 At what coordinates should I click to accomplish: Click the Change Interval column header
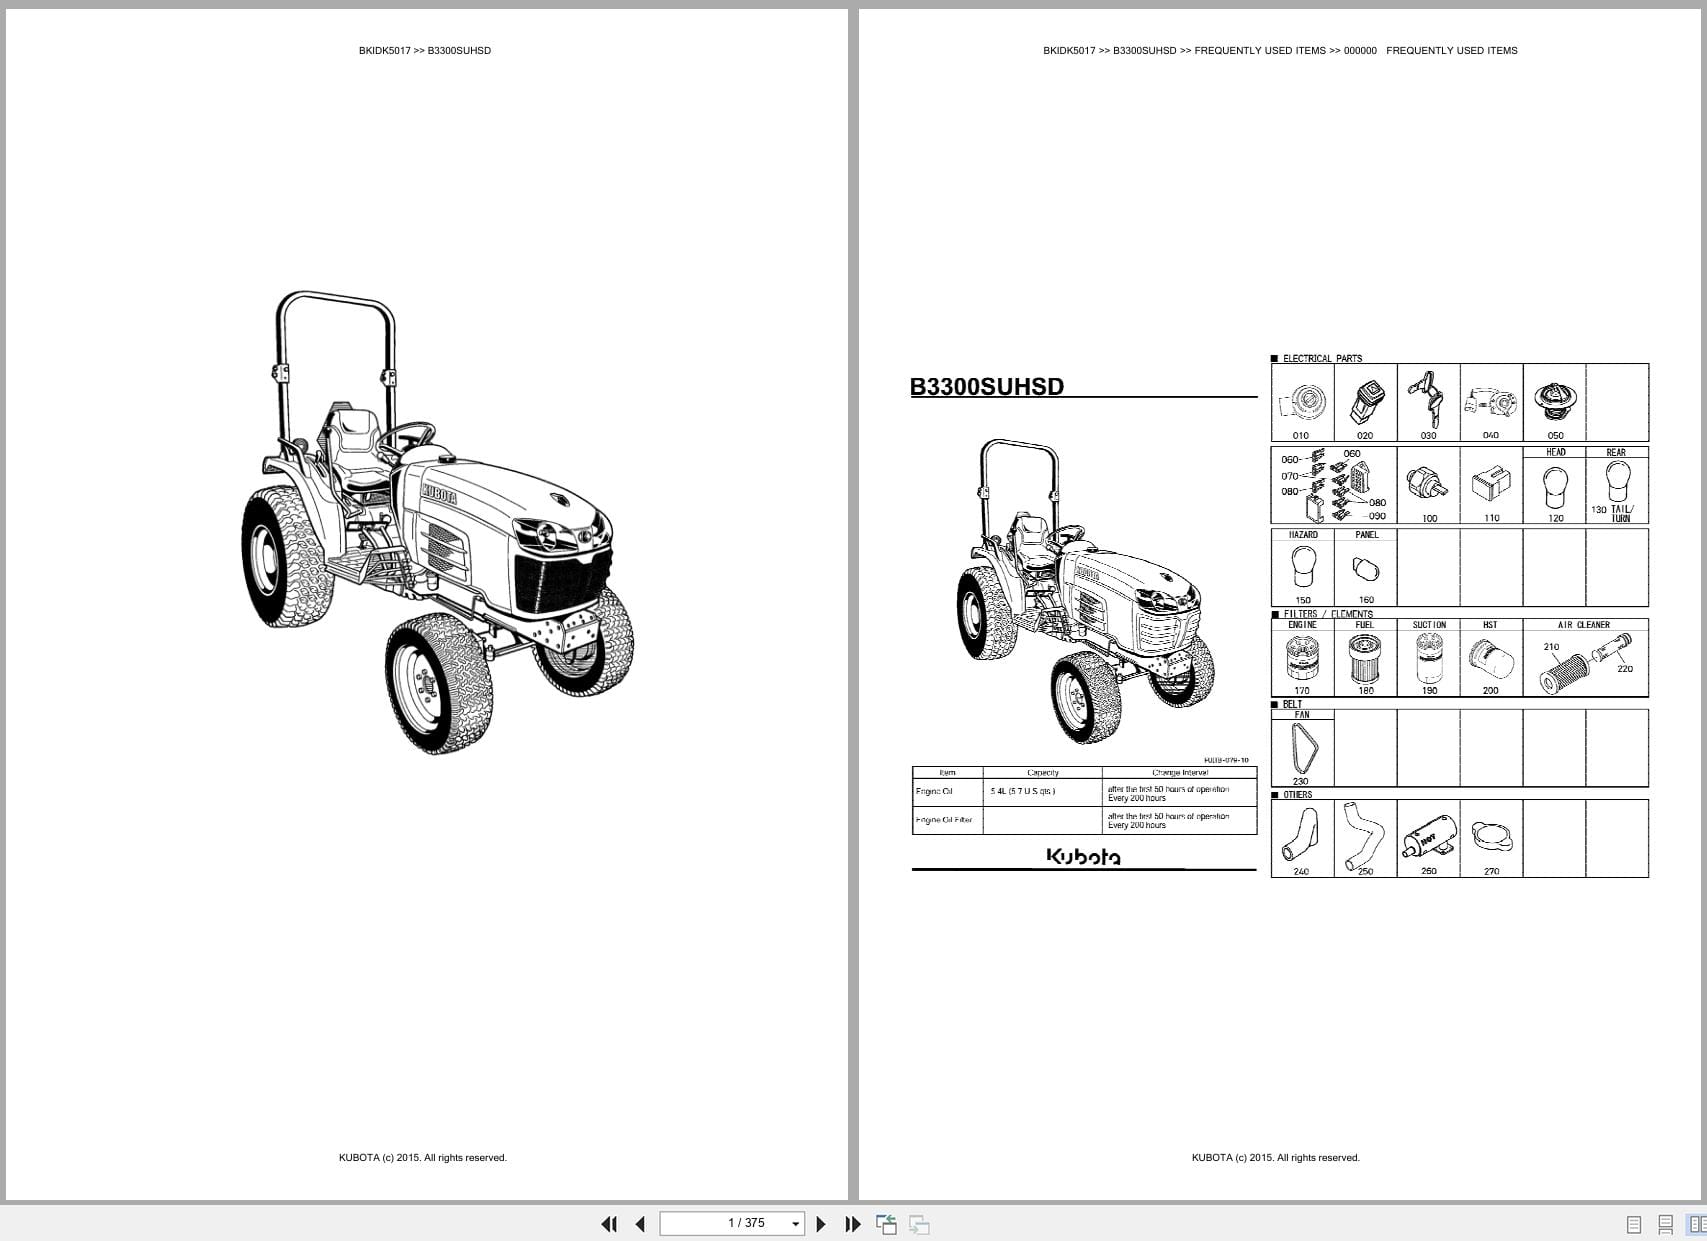tap(1180, 772)
